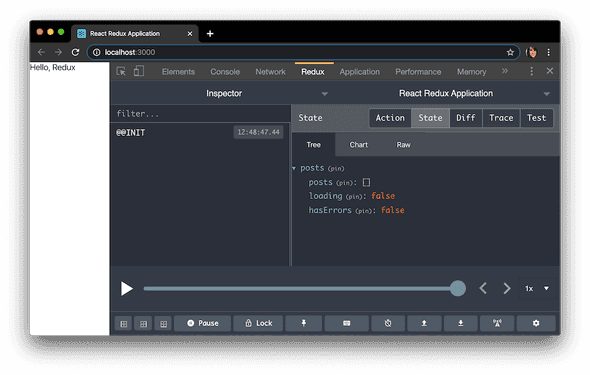Pin the loading state key
This screenshot has height=375, width=590.
click(355, 197)
